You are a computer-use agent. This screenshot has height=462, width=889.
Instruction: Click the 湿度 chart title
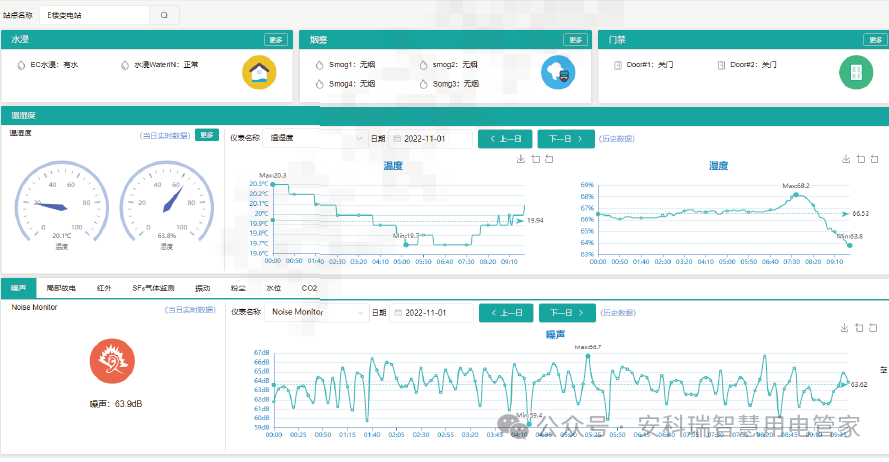(718, 166)
